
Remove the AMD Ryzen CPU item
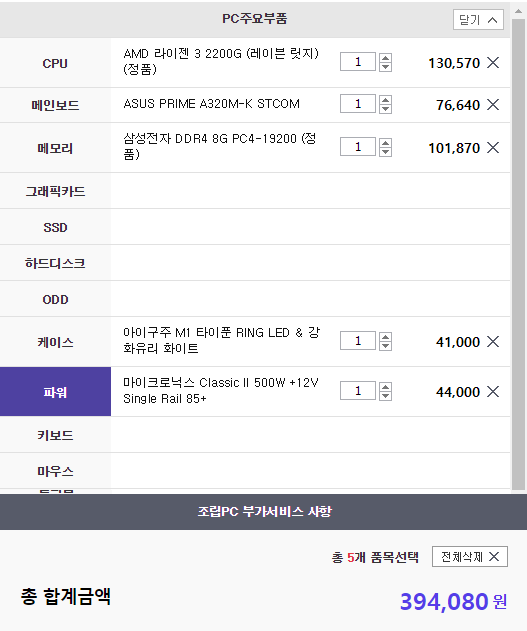pos(493,62)
